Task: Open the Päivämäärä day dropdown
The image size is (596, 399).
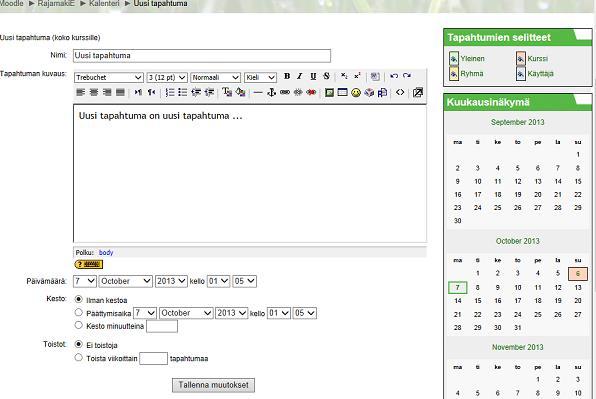Action: point(85,281)
